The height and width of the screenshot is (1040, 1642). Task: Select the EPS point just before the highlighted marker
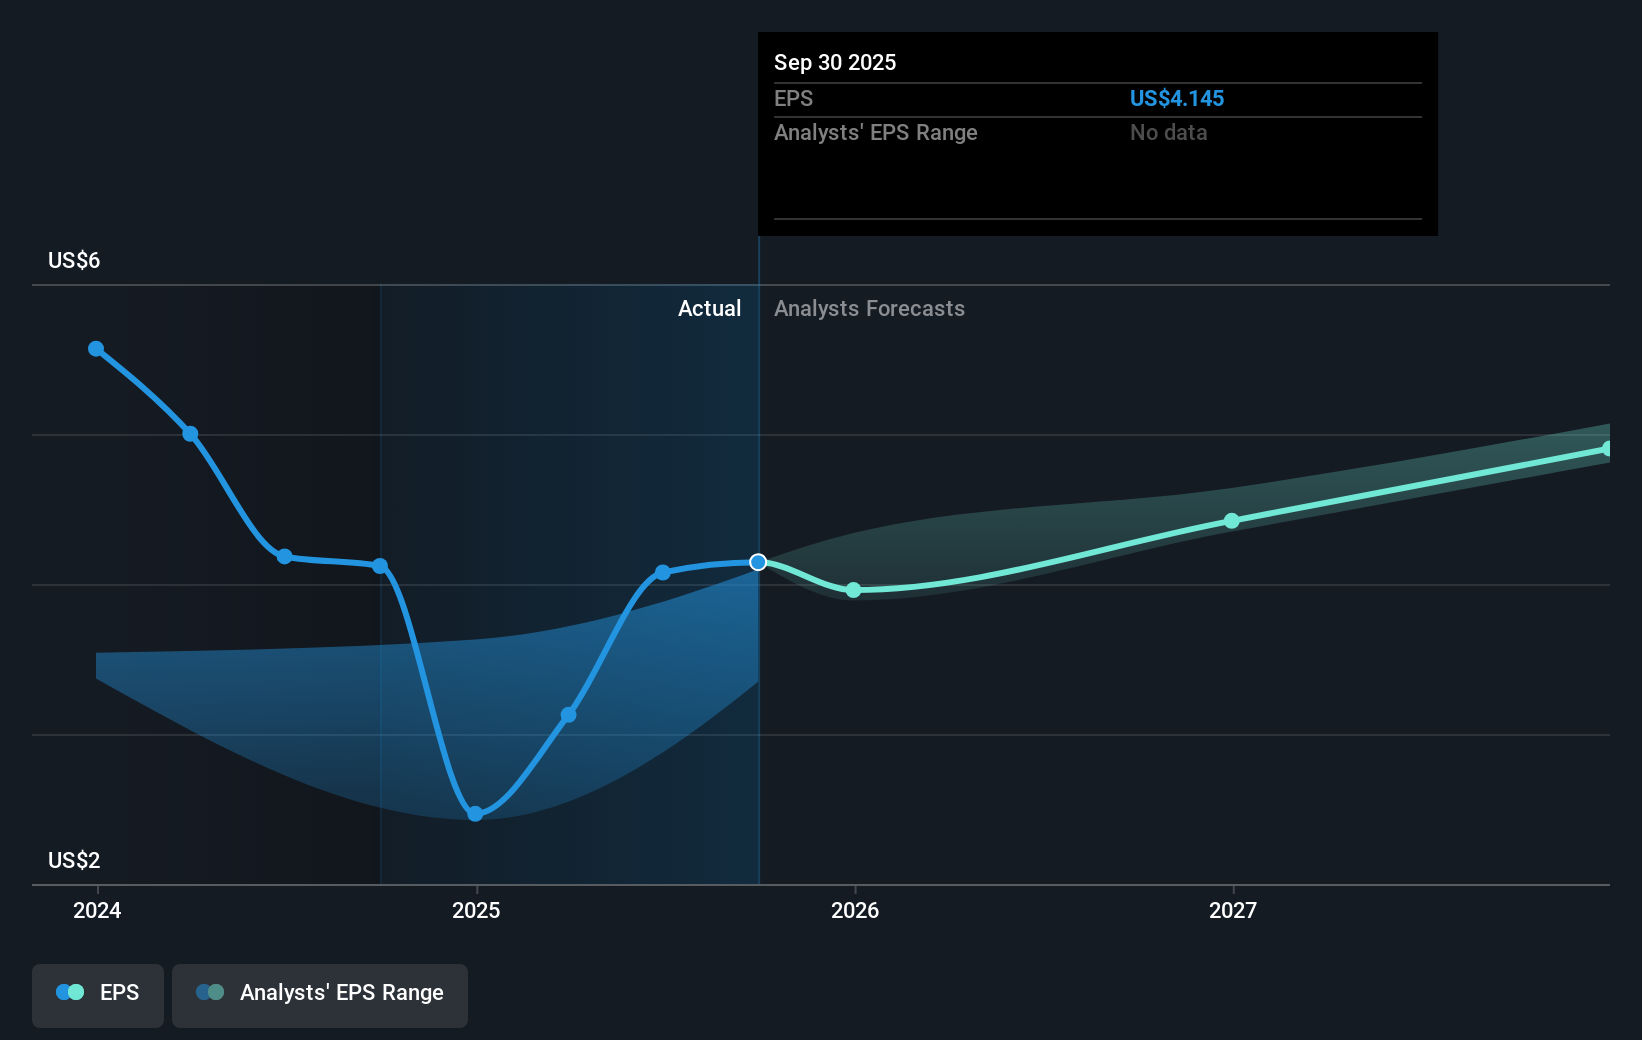pyautogui.click(x=662, y=573)
